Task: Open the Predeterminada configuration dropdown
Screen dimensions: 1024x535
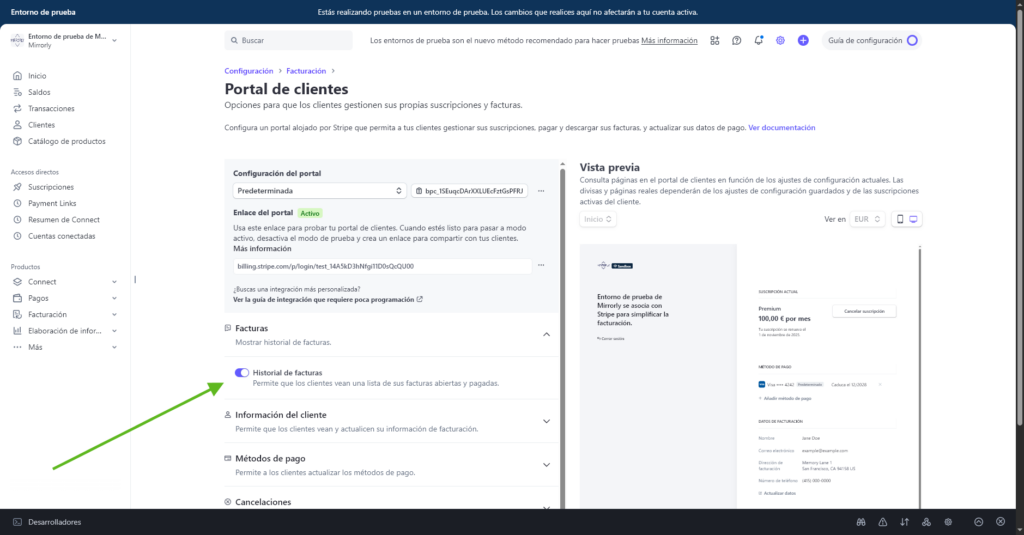Action: coord(319,190)
